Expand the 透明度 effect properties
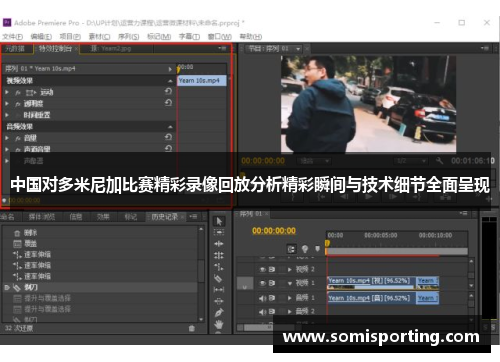500x362 pixels. (x=7, y=104)
